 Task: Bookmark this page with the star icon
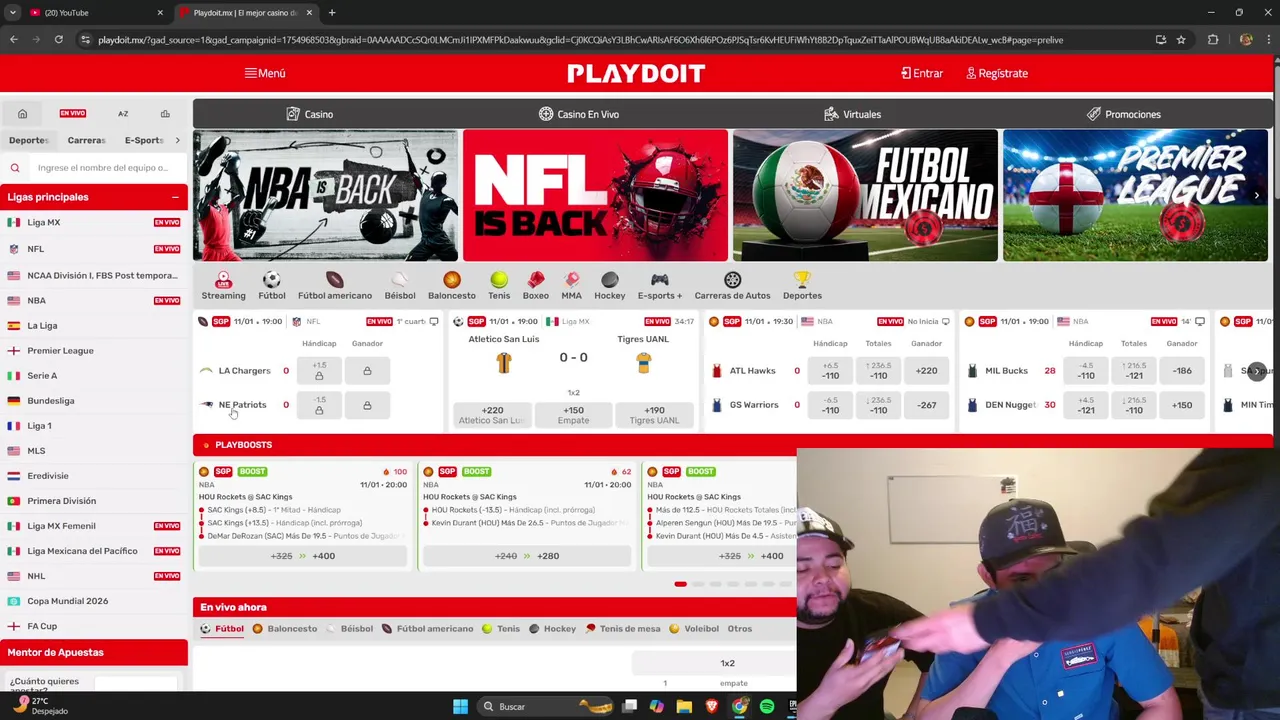click(1181, 40)
